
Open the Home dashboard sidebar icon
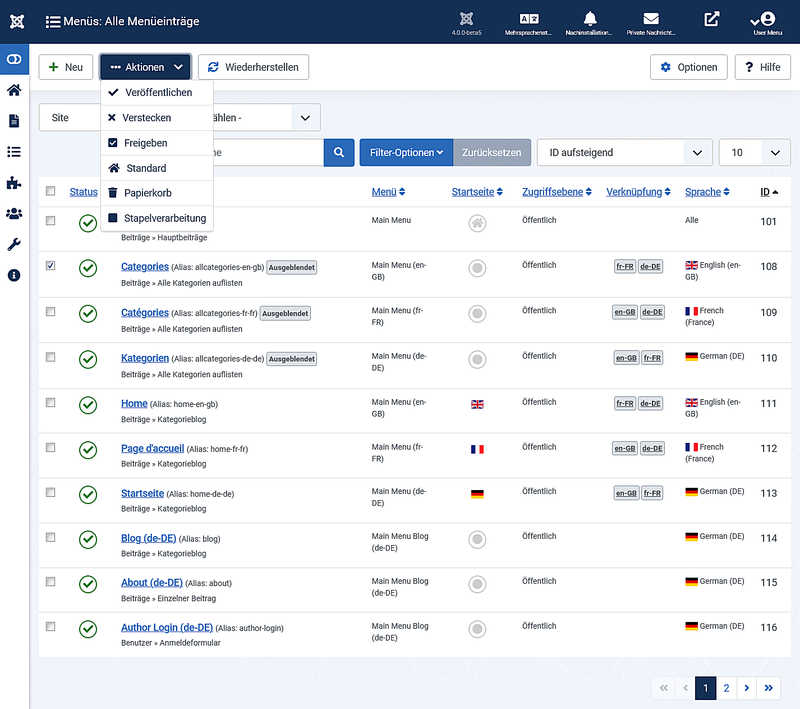[x=14, y=90]
